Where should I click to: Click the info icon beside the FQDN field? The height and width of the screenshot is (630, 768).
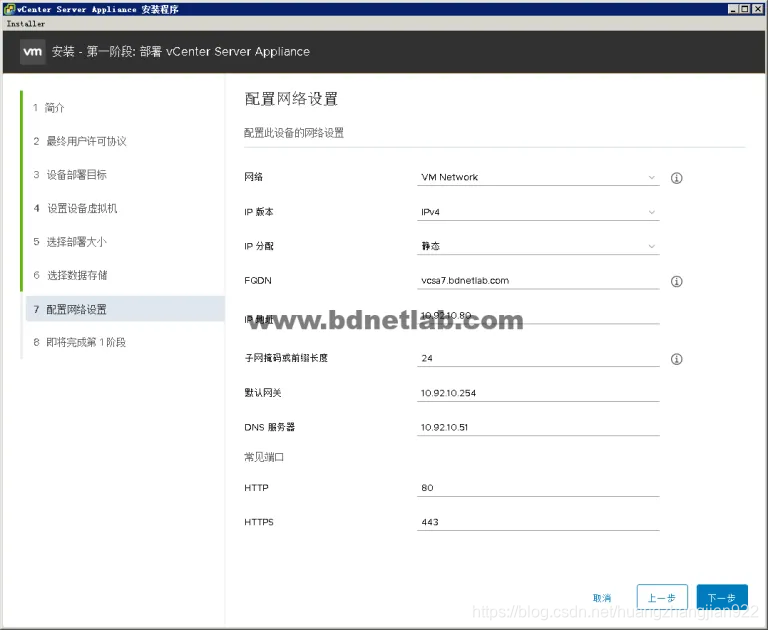[x=676, y=281]
